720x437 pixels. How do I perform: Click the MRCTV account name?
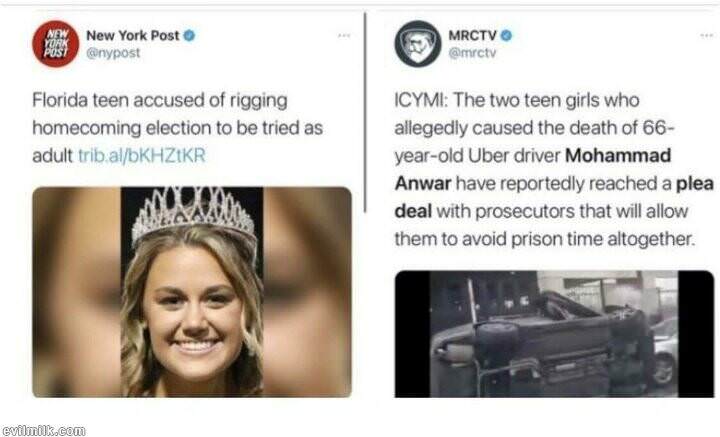point(474,35)
